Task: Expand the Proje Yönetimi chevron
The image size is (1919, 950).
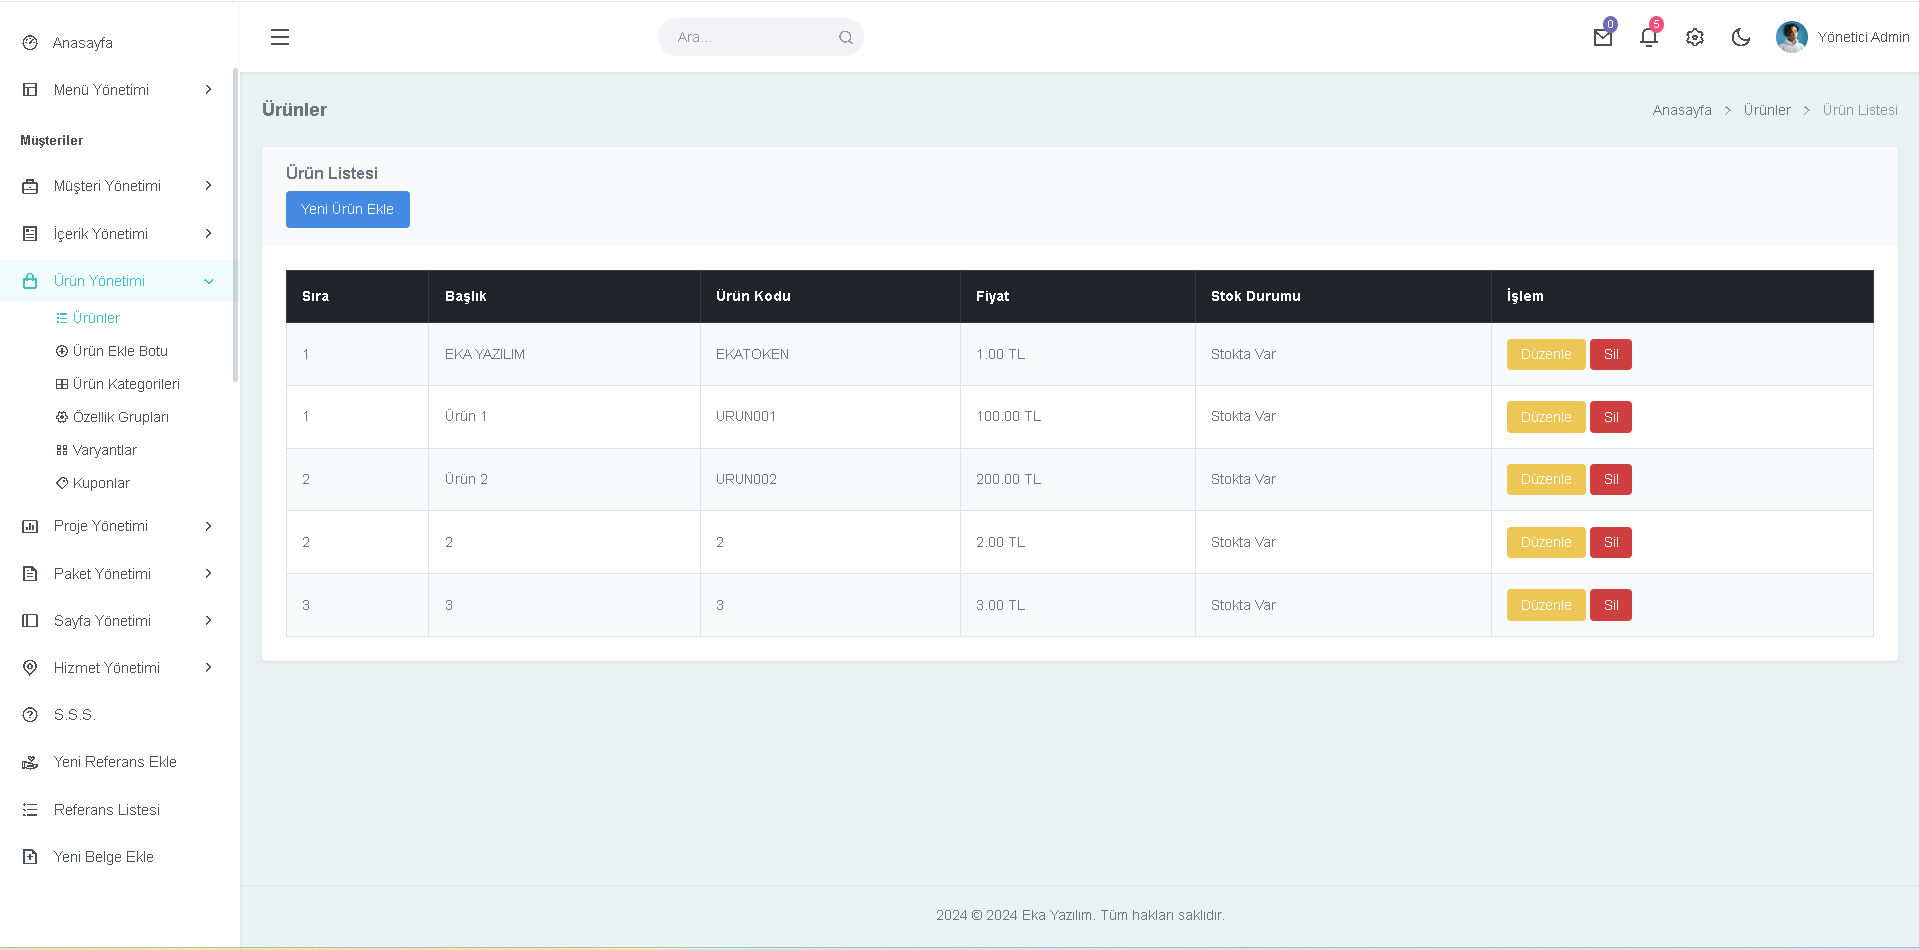Action: [208, 526]
